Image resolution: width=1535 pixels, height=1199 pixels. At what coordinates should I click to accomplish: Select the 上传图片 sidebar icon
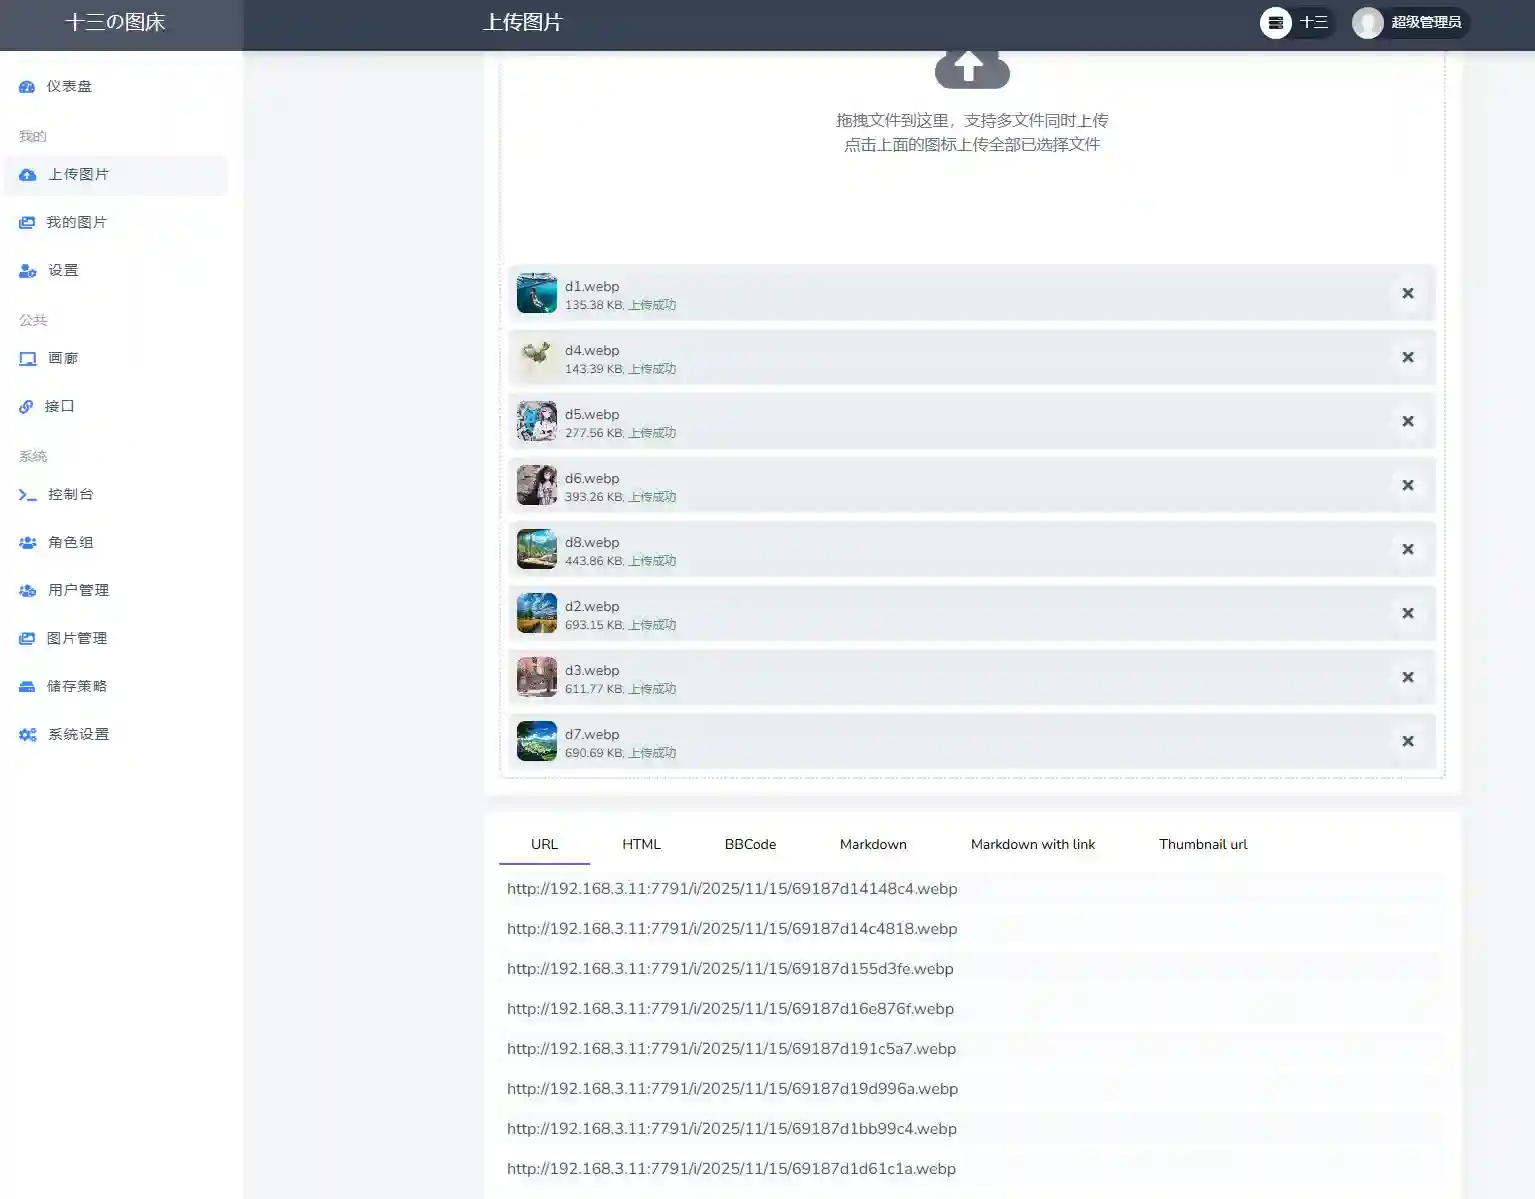coord(27,174)
